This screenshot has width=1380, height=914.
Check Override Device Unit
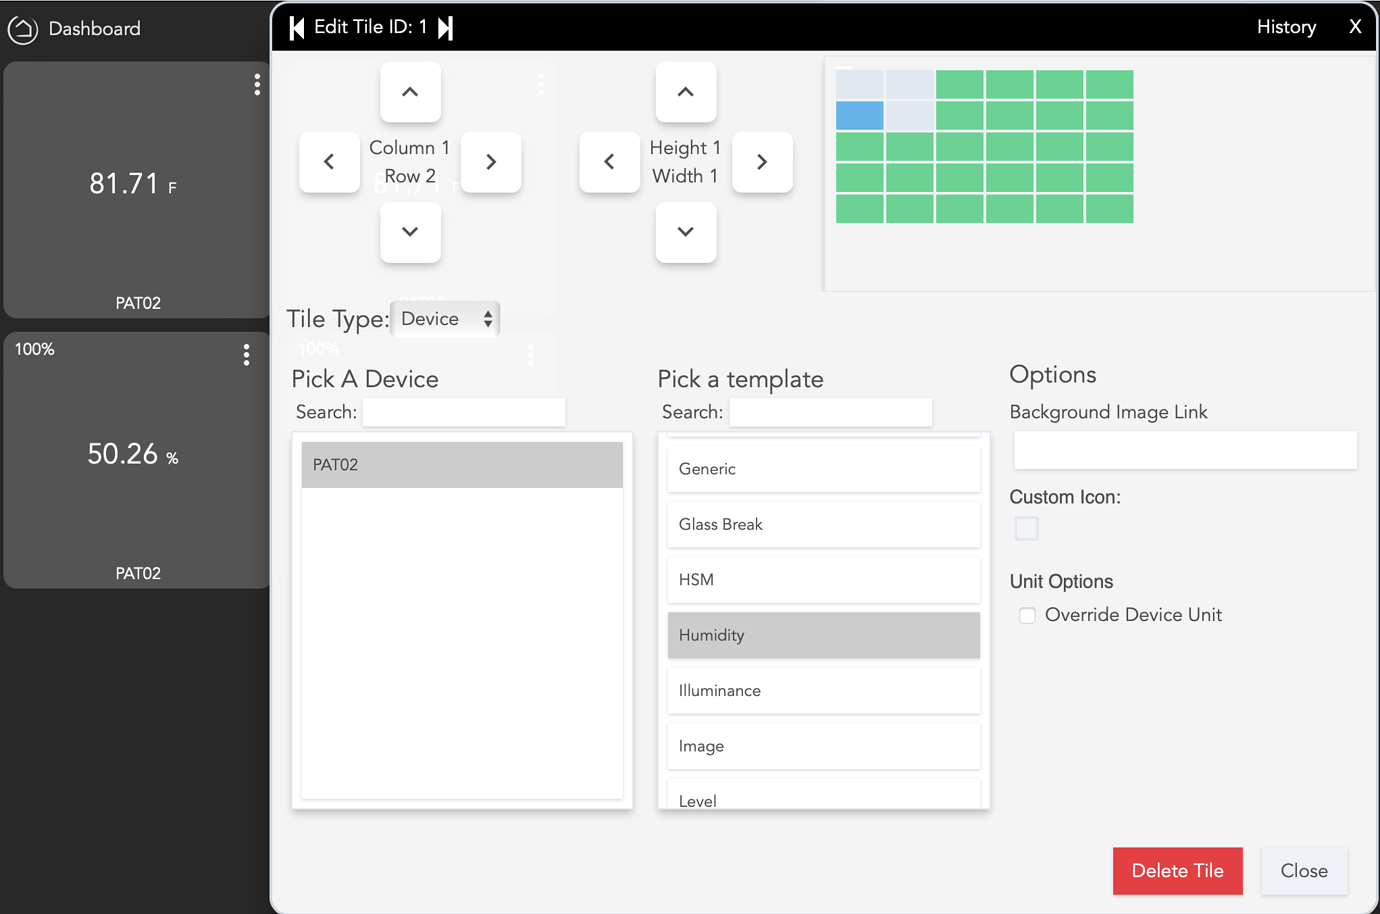coord(1027,615)
